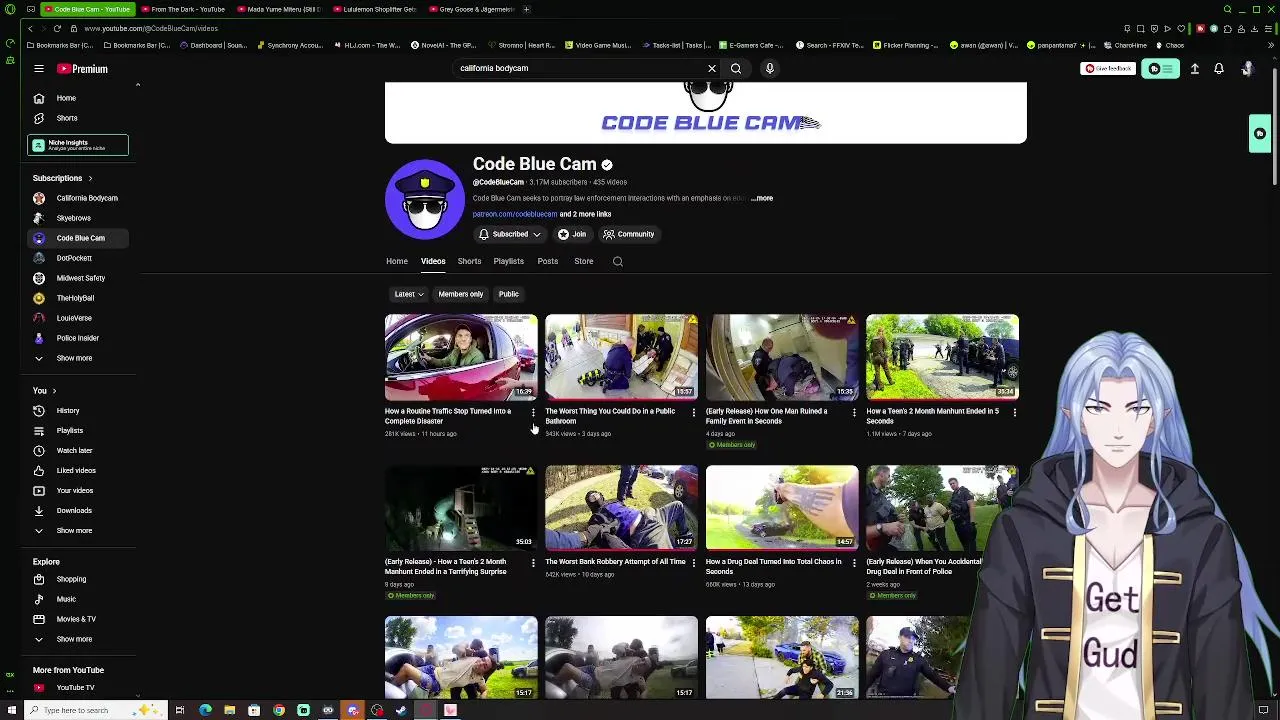Open the patreon.com/codebluecam link
The width and height of the screenshot is (1280, 720).
pos(514,214)
